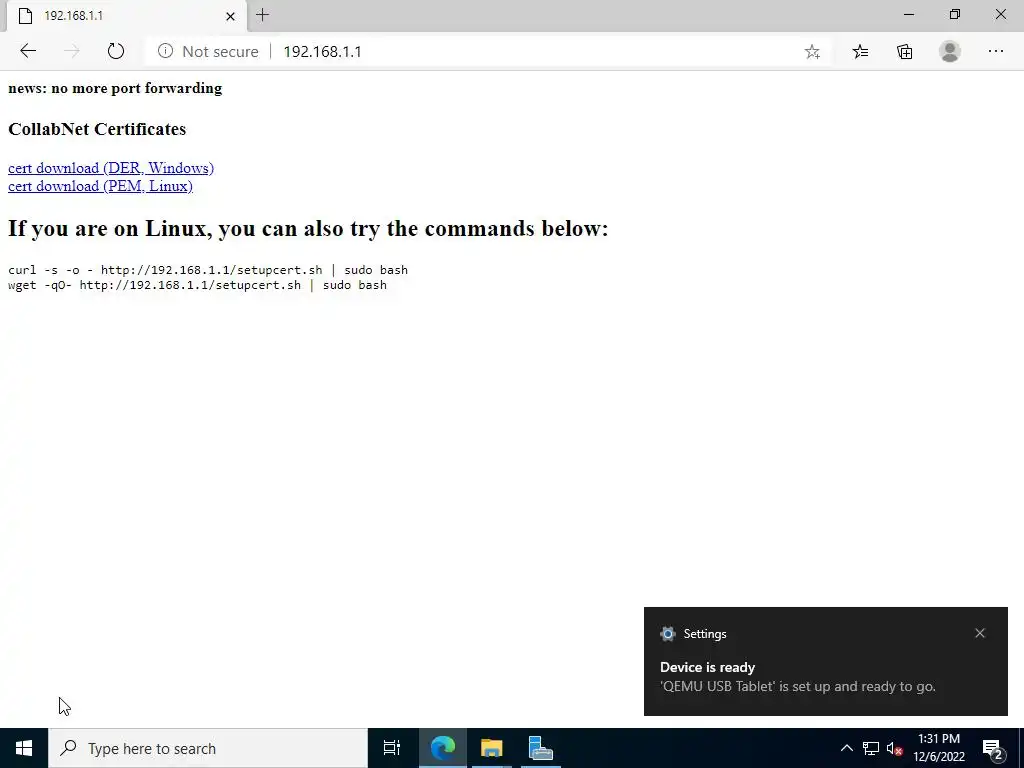Open the Settings and more ellipsis menu
Image resolution: width=1024 pixels, height=768 pixels.
(995, 51)
